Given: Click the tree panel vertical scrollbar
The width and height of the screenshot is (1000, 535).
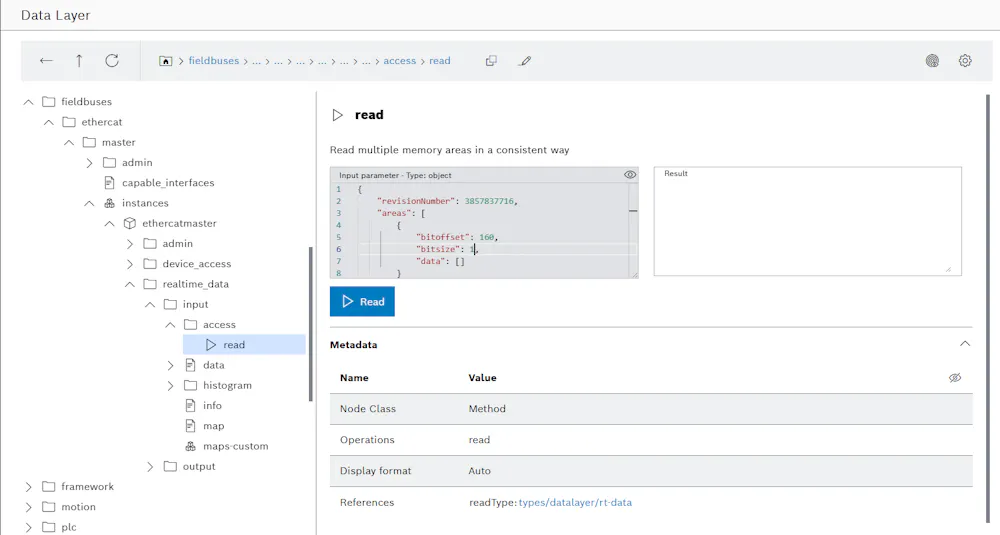Looking at the screenshot, I should [311, 324].
